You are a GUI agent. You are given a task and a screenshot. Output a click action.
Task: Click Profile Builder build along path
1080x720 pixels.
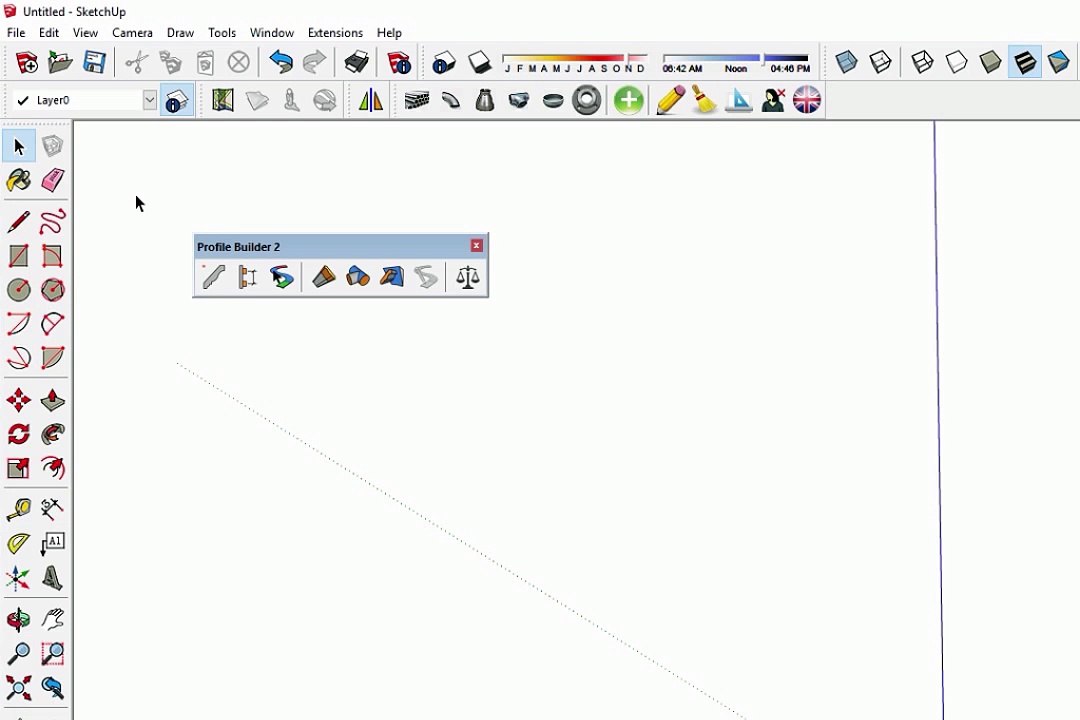pos(282,277)
